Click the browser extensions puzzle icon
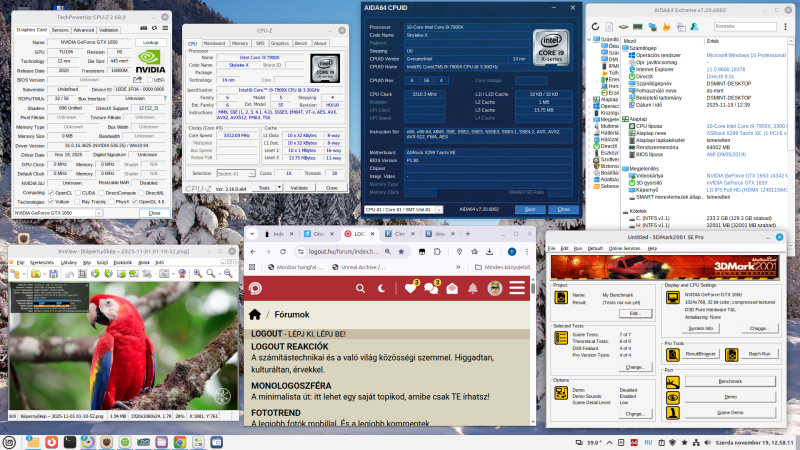Viewport: 800px width, 450px height. (437, 252)
